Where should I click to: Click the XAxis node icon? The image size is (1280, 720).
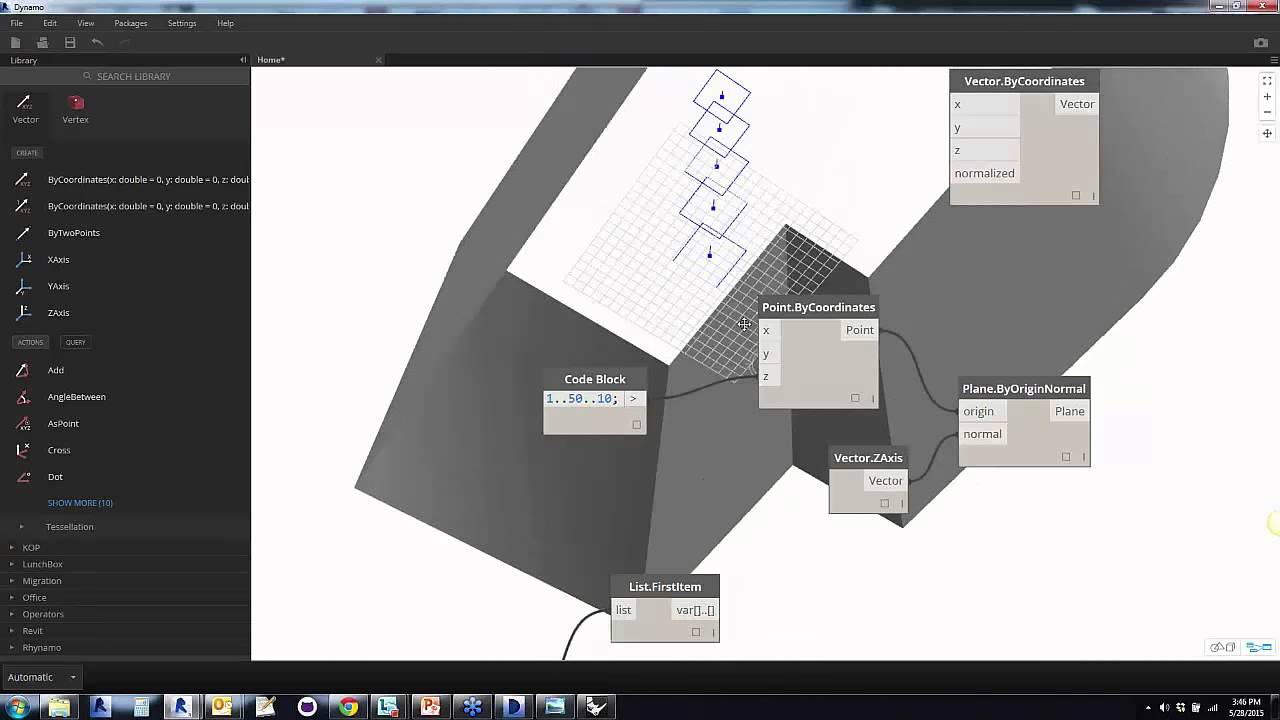pyautogui.click(x=25, y=259)
